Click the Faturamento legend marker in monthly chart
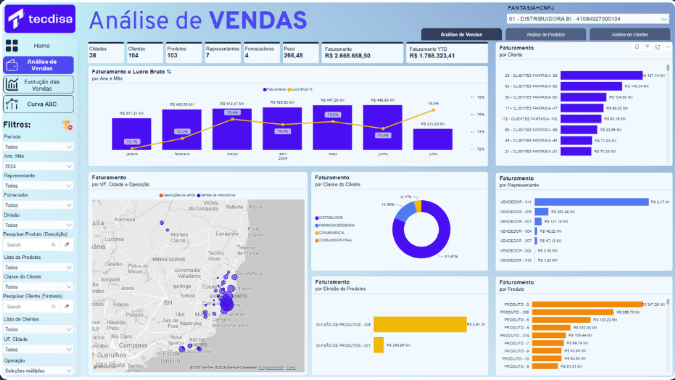This screenshot has width=675, height=380. click(264, 90)
